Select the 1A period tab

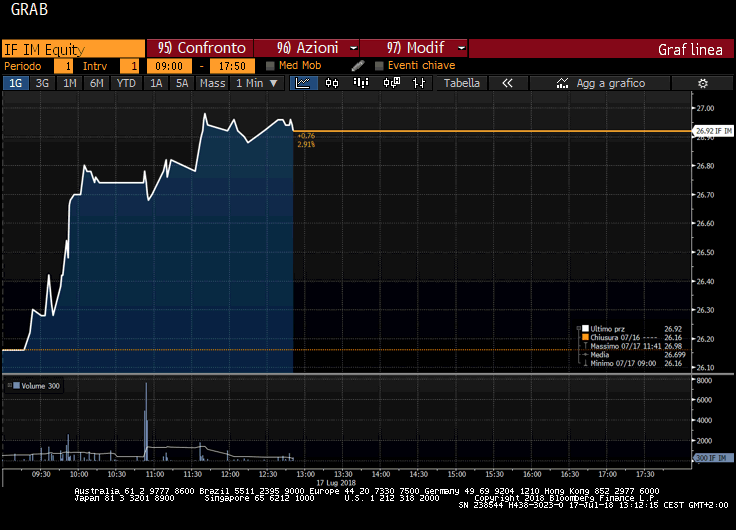click(156, 83)
